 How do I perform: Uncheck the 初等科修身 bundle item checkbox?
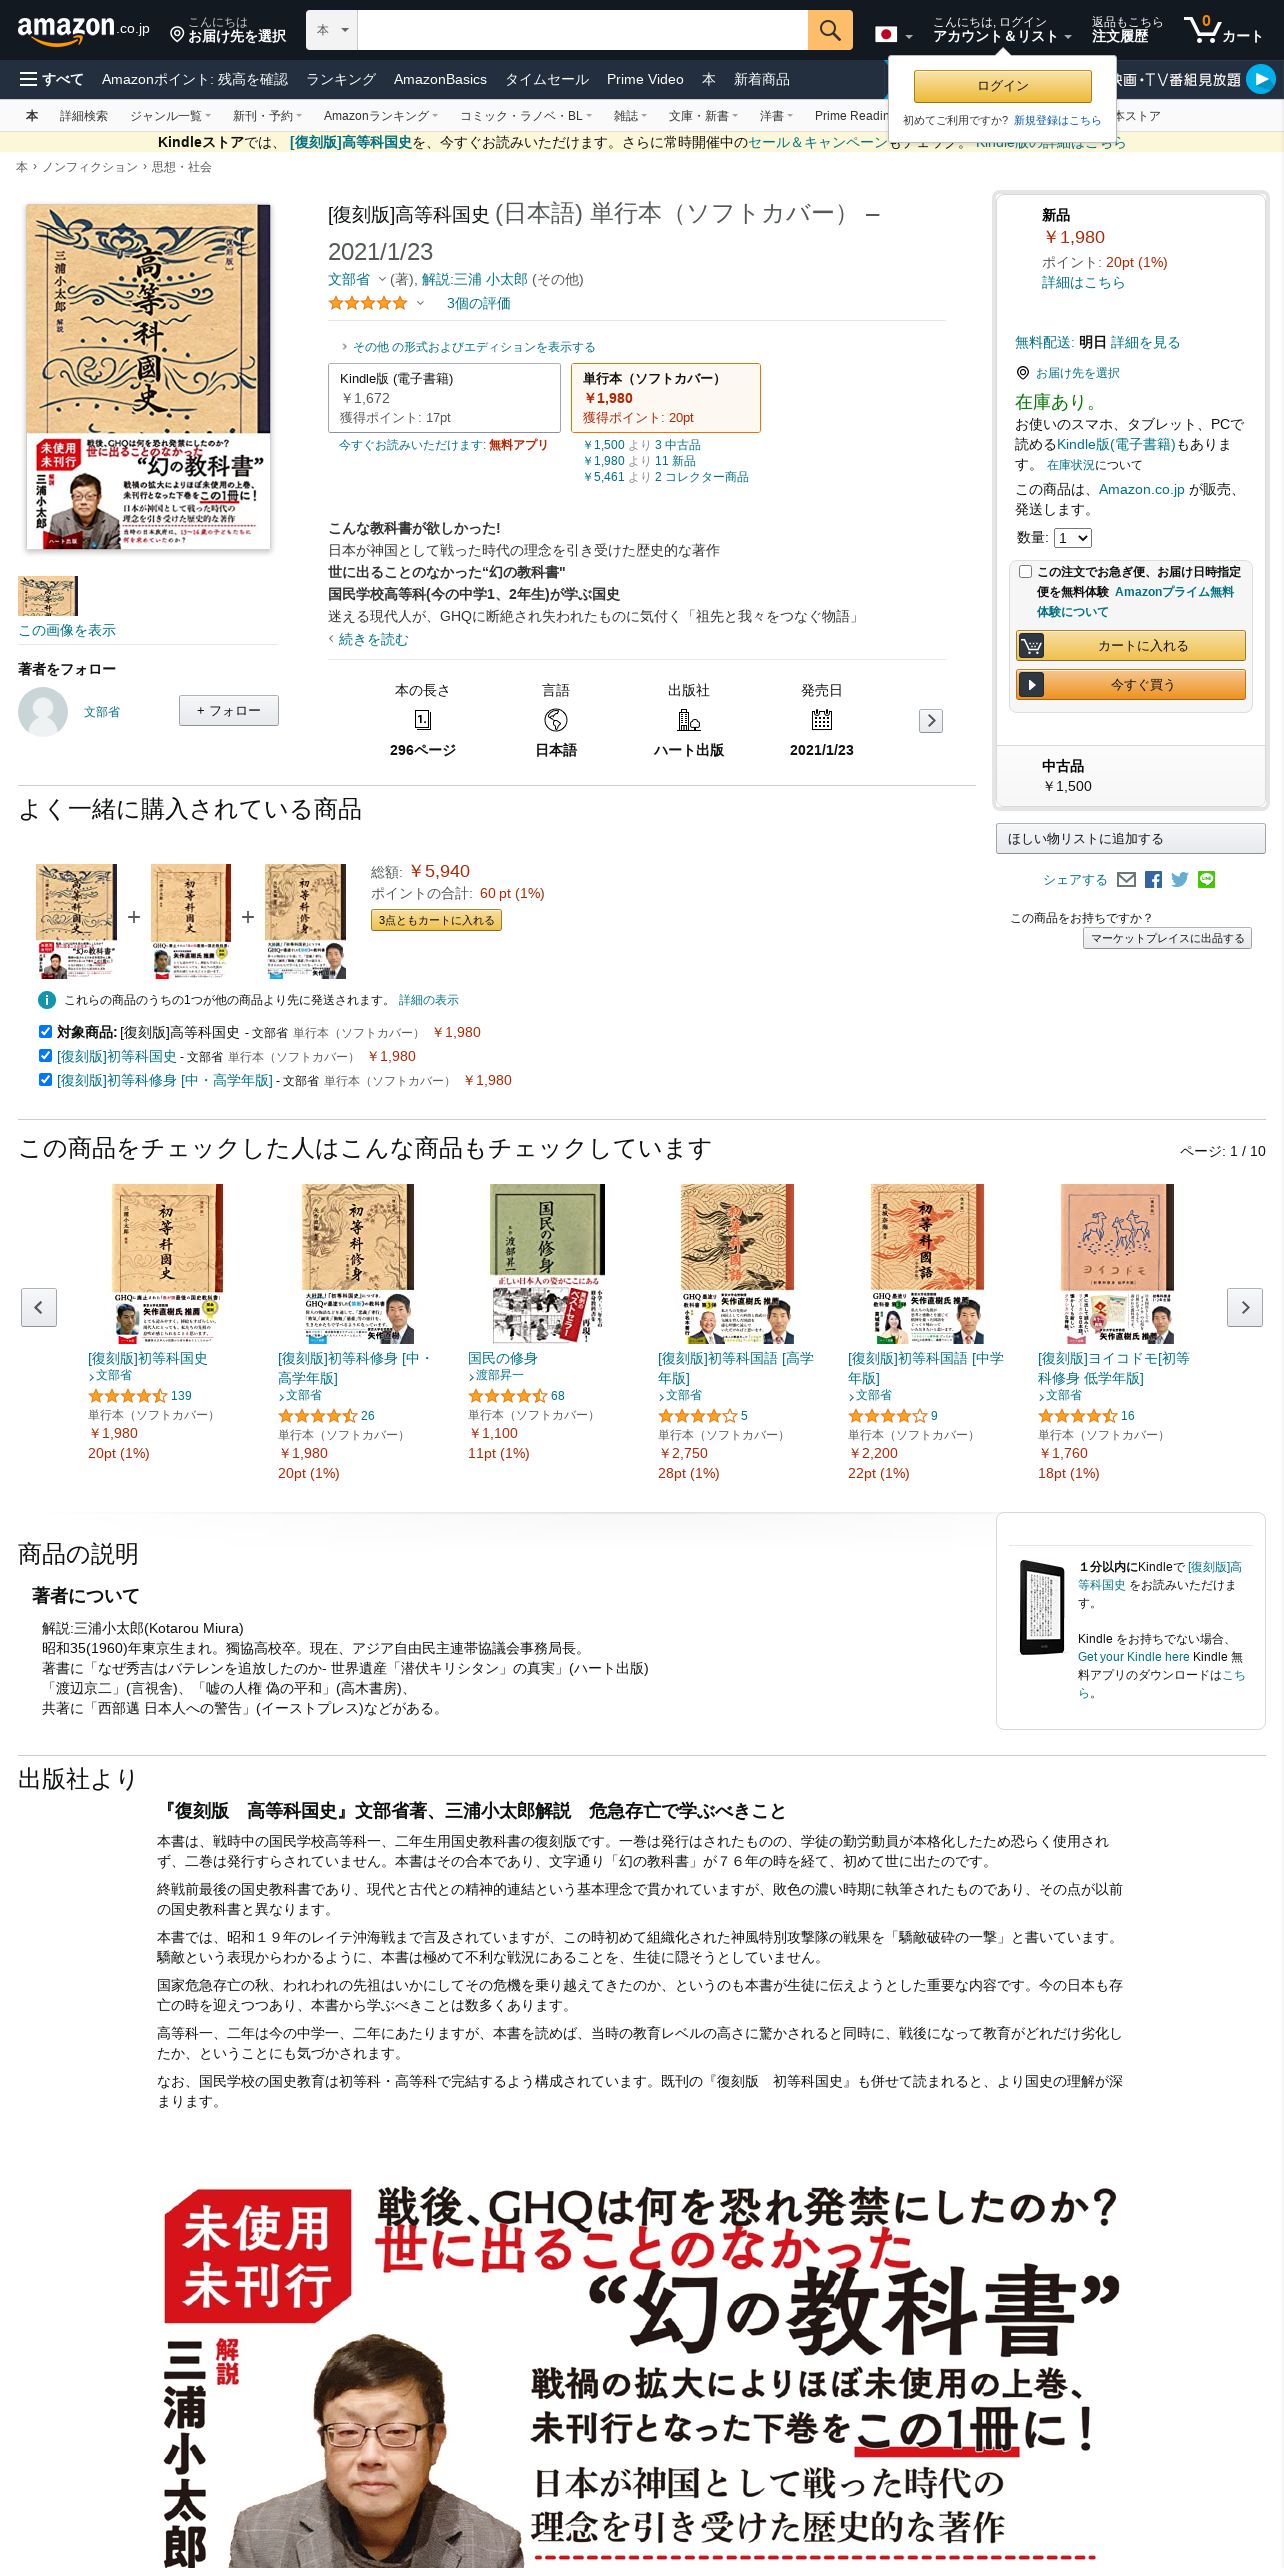[x=45, y=1080]
